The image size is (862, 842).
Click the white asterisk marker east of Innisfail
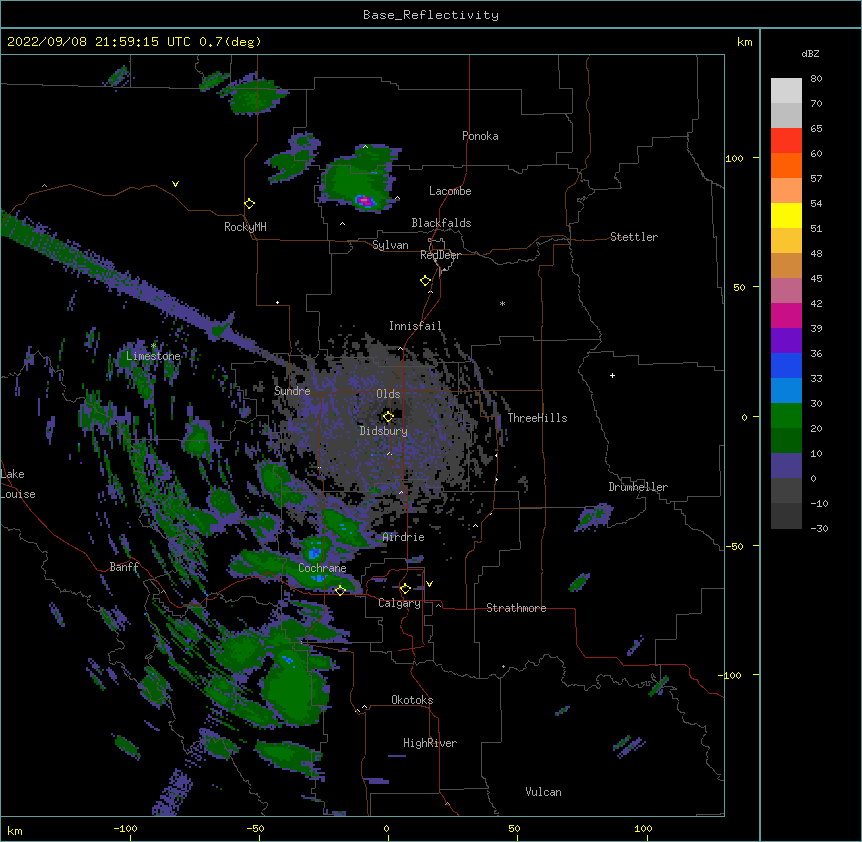click(x=502, y=303)
